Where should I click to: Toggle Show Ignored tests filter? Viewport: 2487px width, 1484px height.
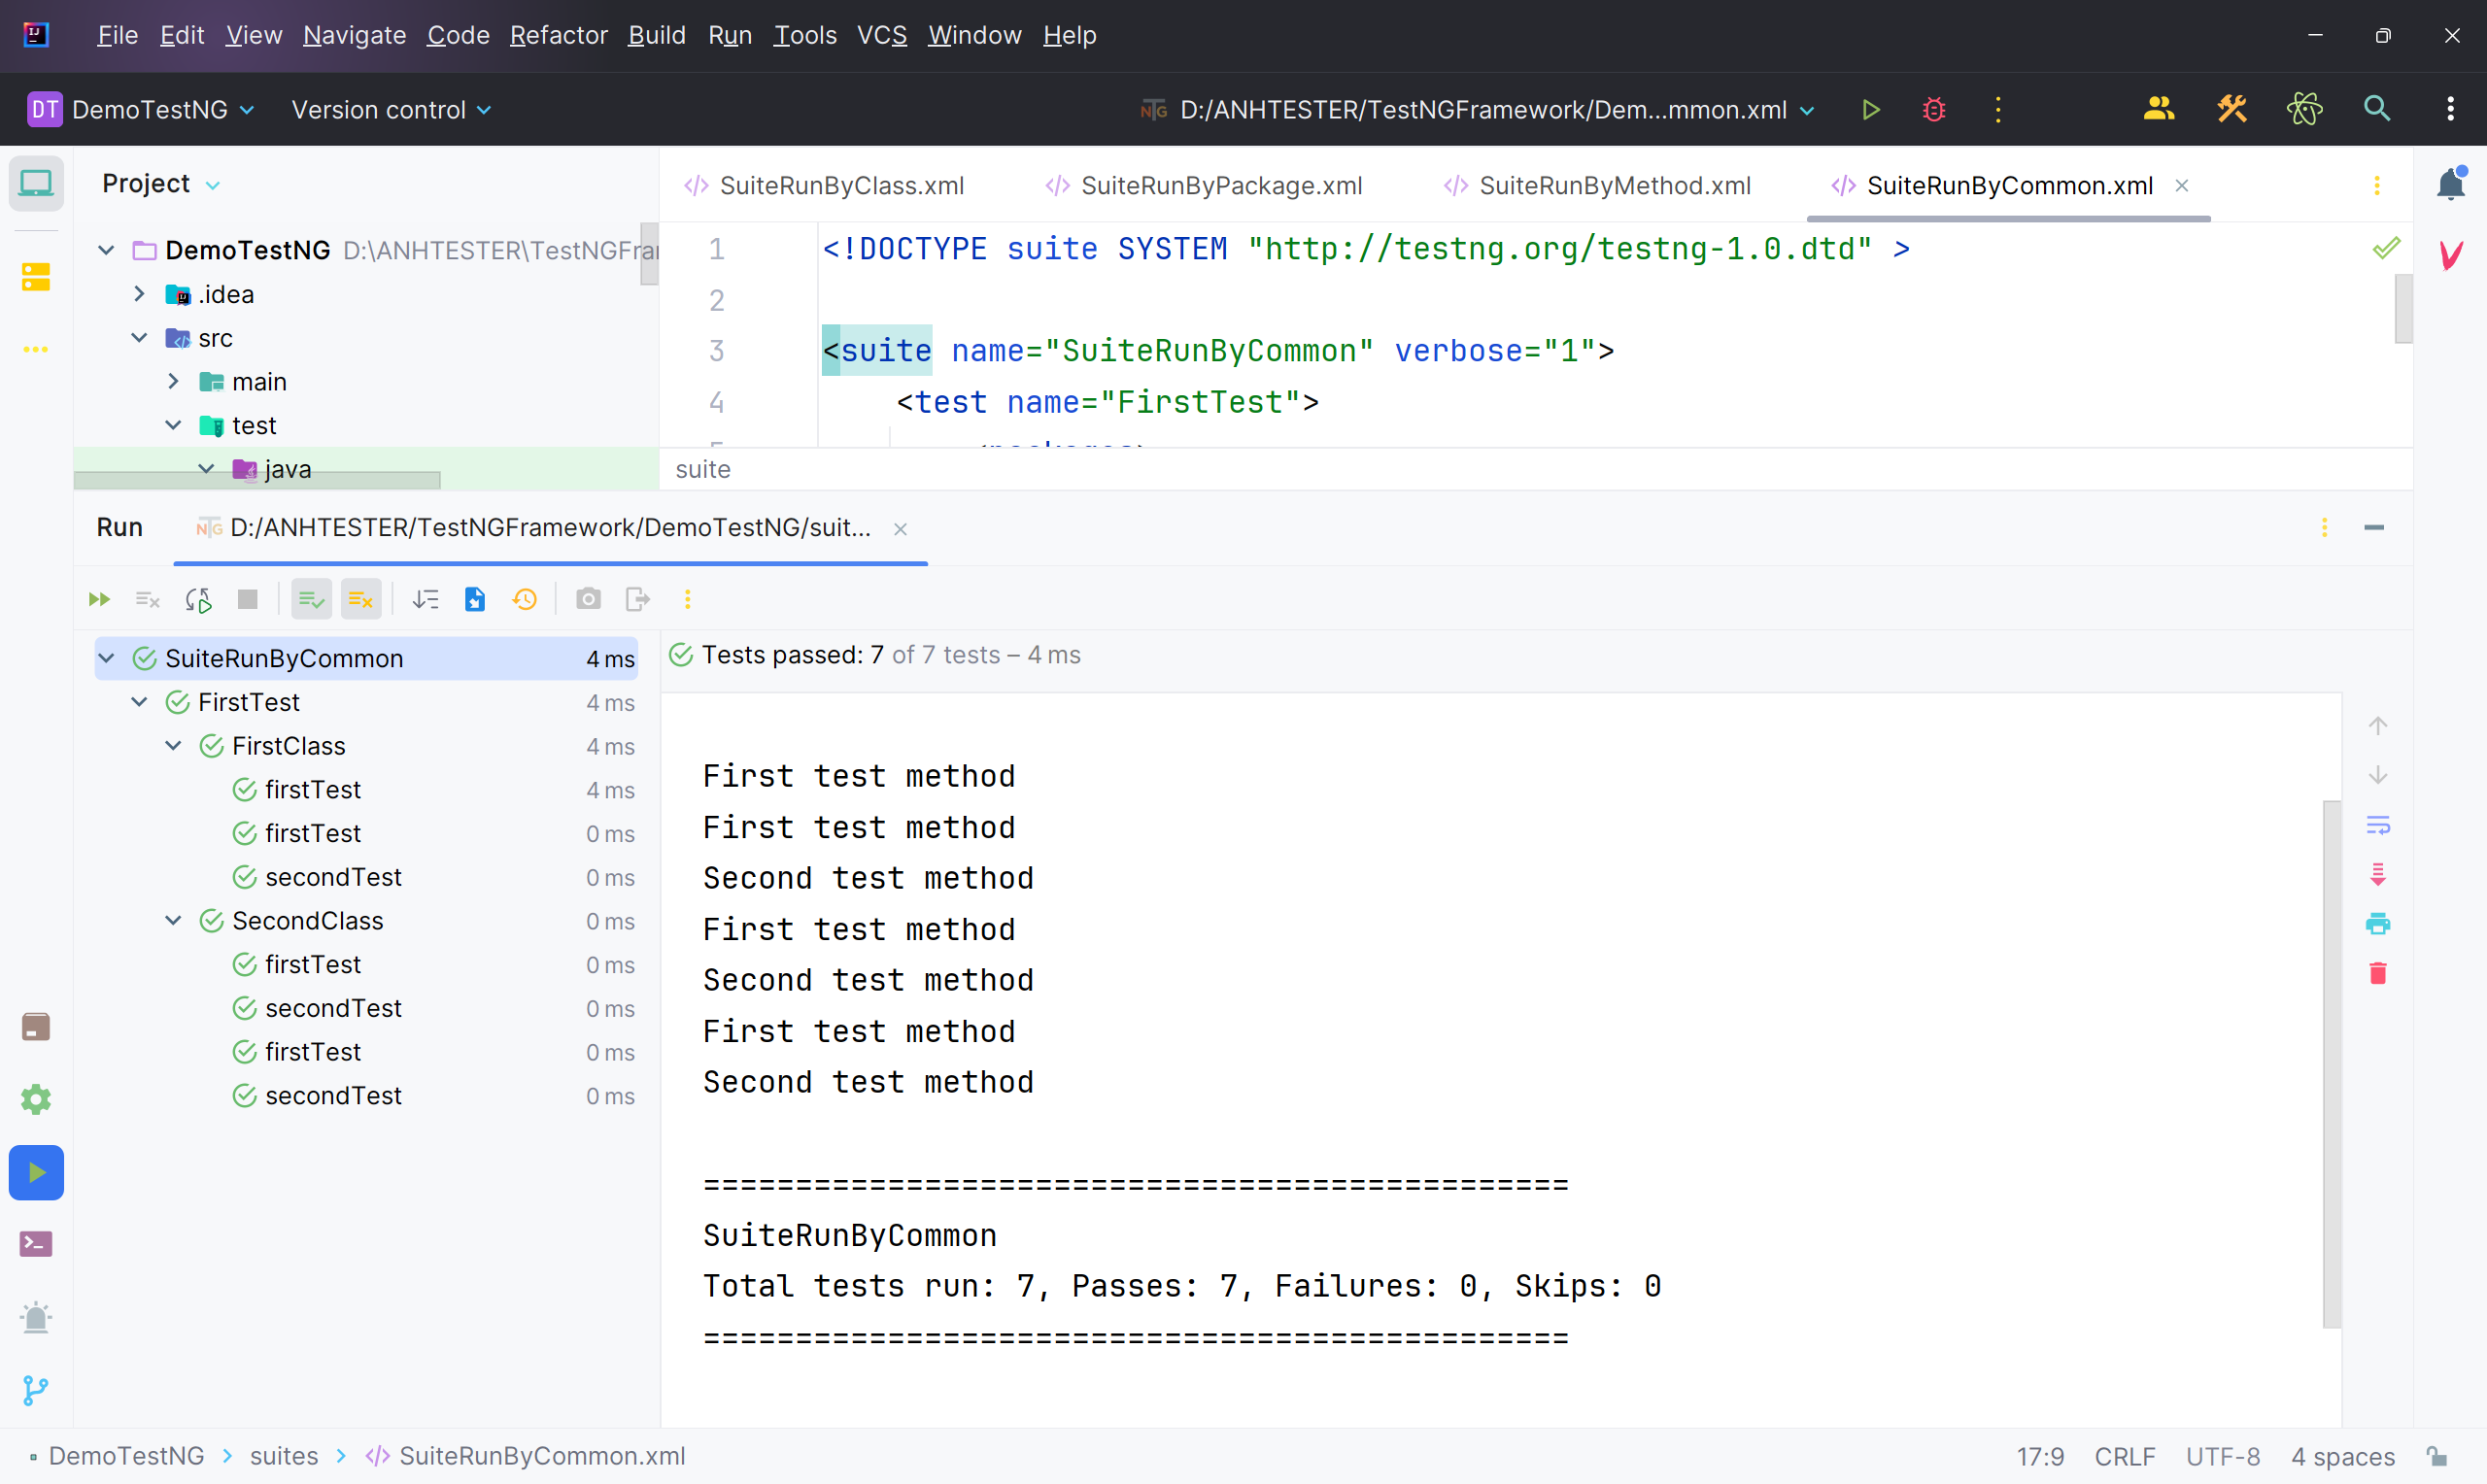point(360,599)
